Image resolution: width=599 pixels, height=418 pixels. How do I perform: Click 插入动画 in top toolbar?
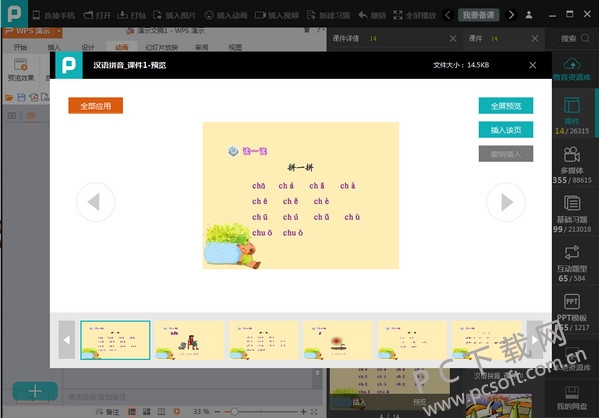click(x=226, y=15)
